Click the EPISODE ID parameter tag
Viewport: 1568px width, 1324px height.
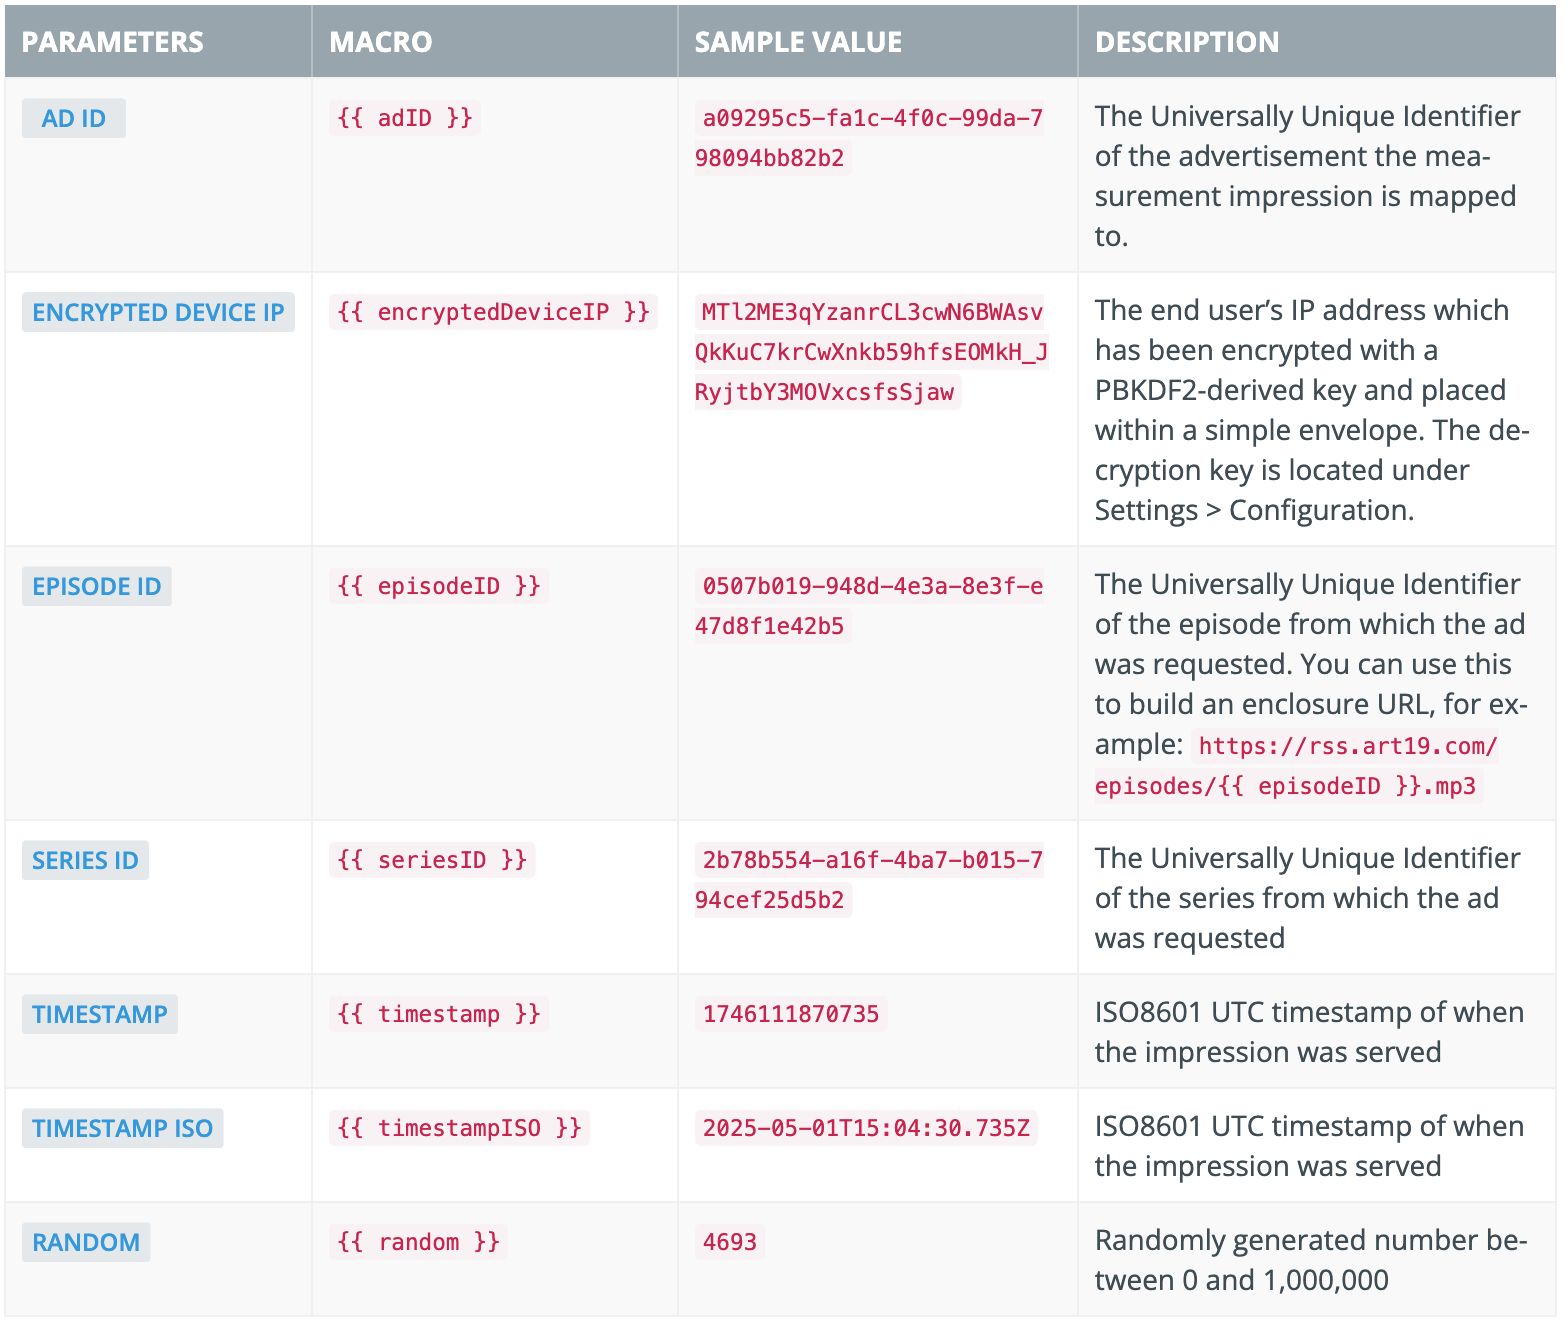[96, 586]
